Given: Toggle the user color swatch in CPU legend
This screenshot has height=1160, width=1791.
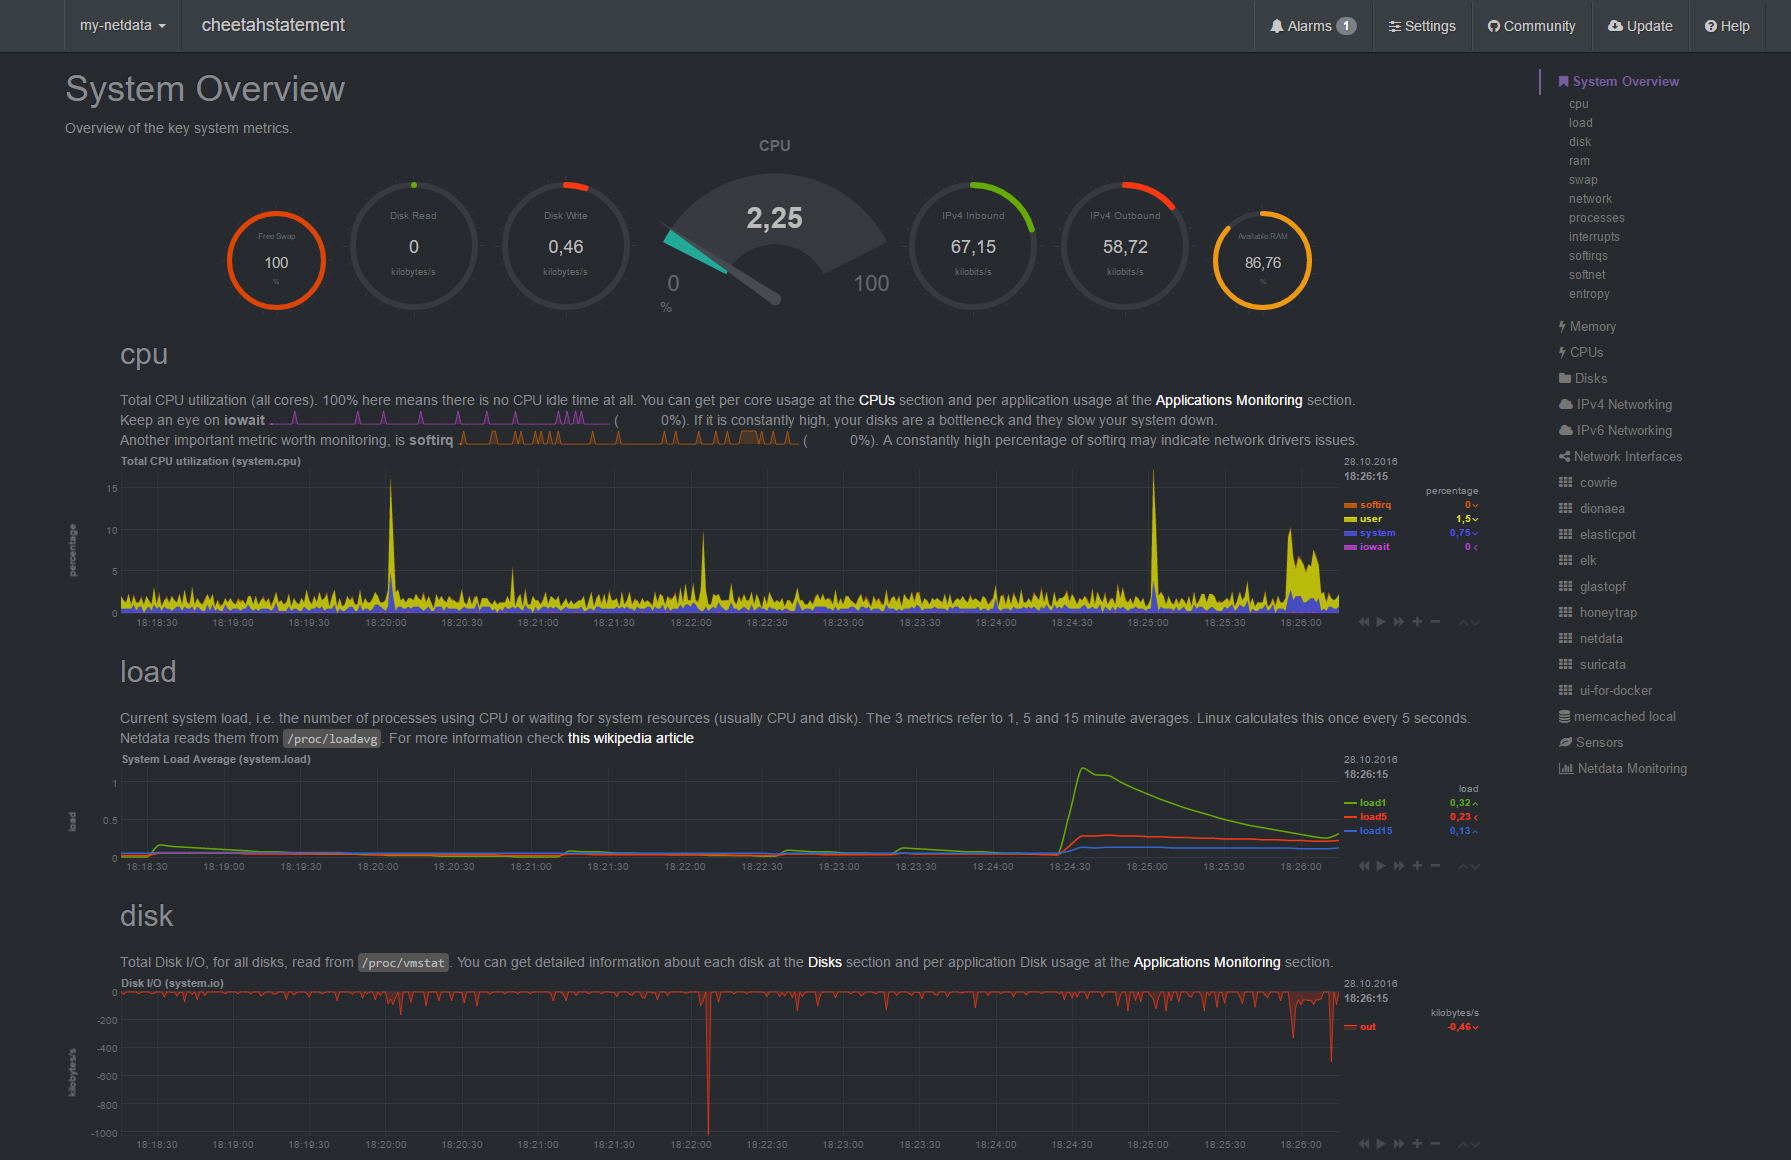Looking at the screenshot, I should pos(1350,519).
